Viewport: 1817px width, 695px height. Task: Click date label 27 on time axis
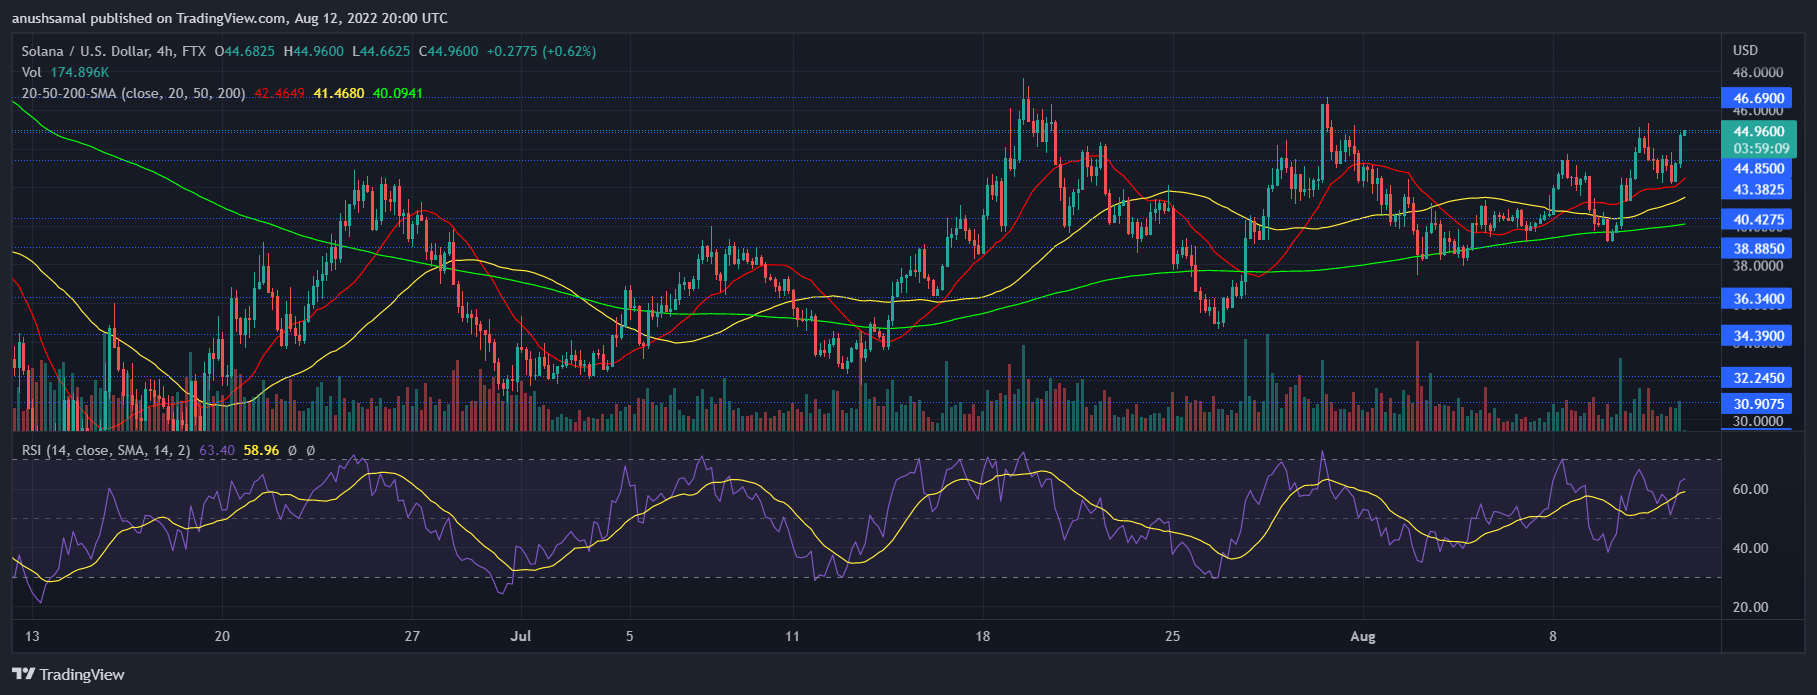(x=412, y=636)
